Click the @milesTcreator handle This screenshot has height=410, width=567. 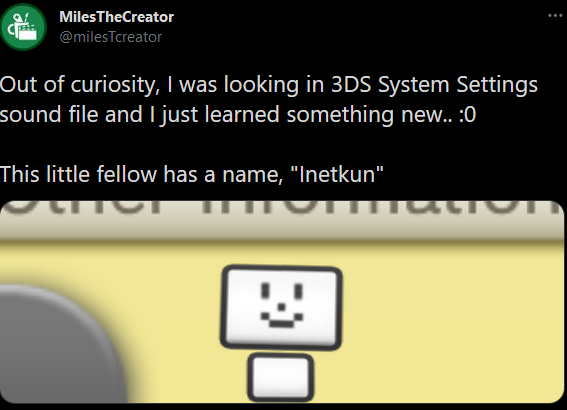point(111,37)
